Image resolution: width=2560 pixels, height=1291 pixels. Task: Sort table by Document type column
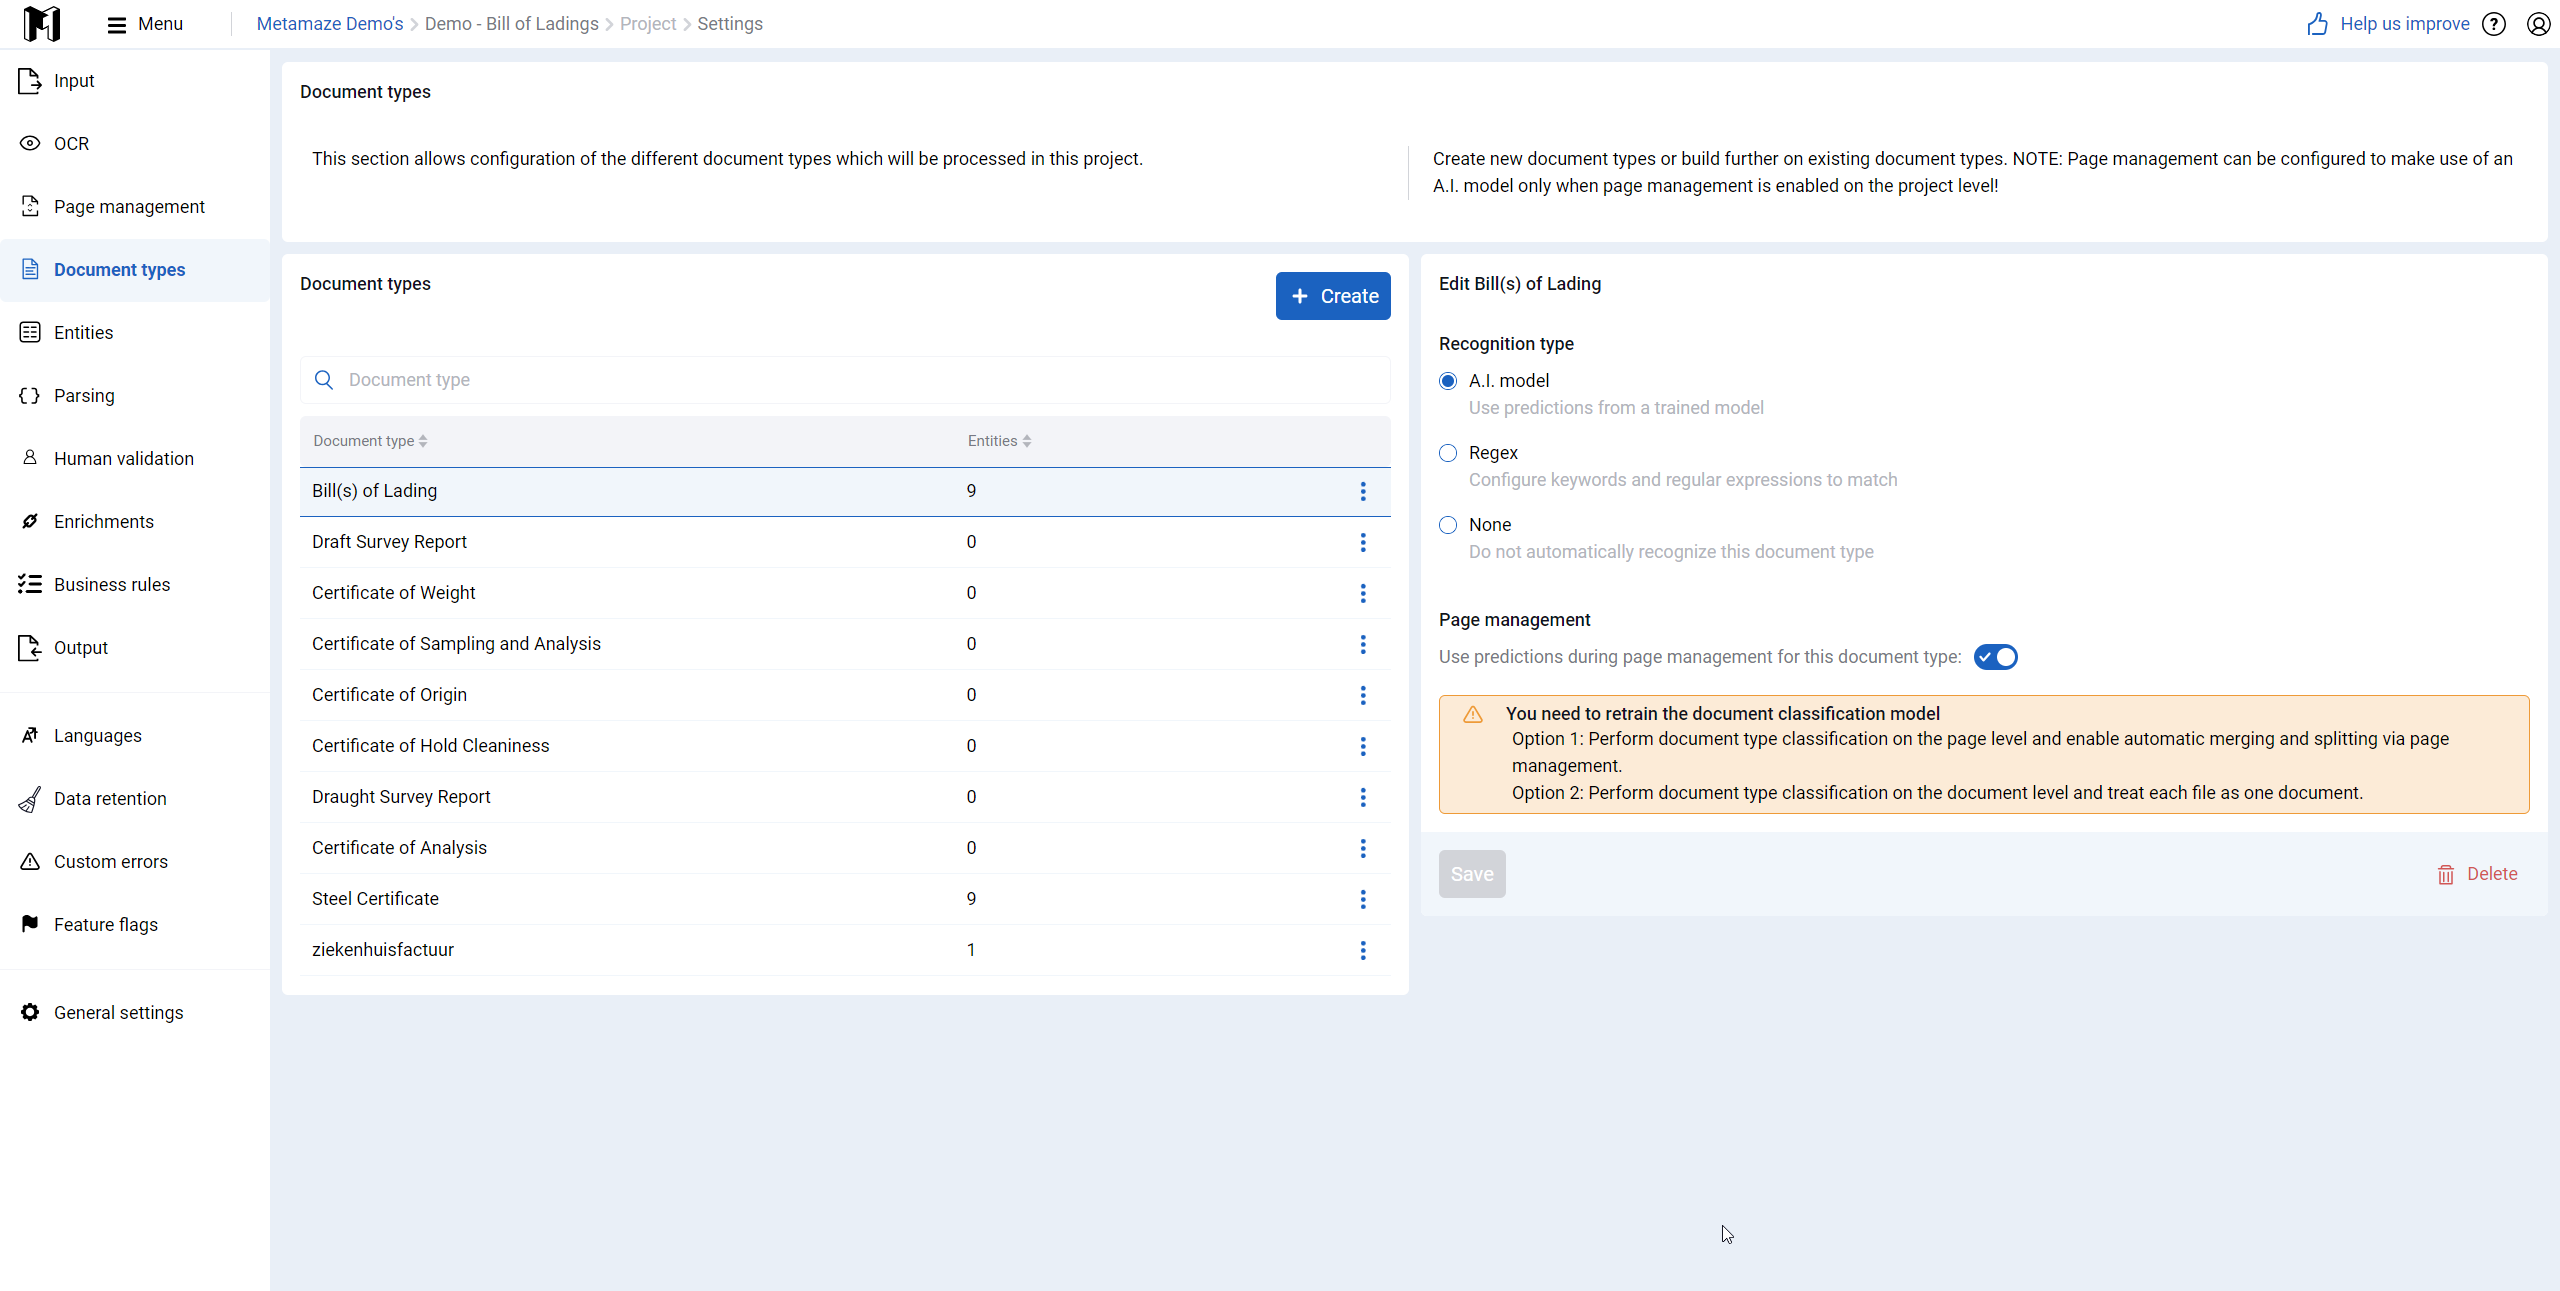click(x=370, y=441)
